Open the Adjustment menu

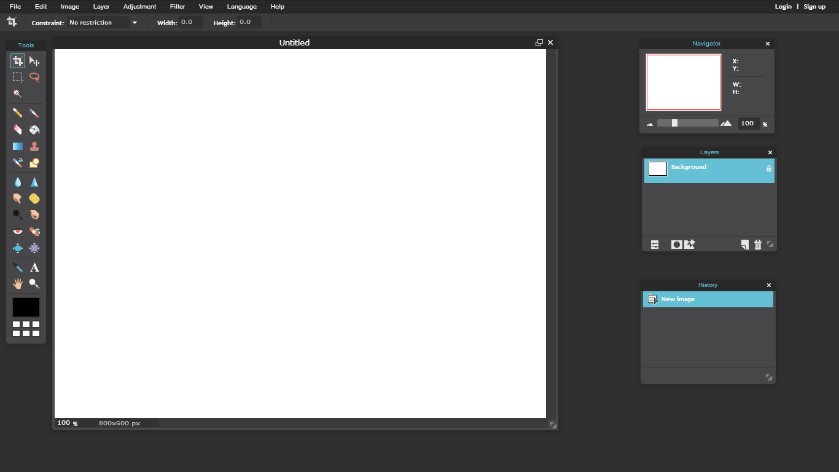[140, 6]
